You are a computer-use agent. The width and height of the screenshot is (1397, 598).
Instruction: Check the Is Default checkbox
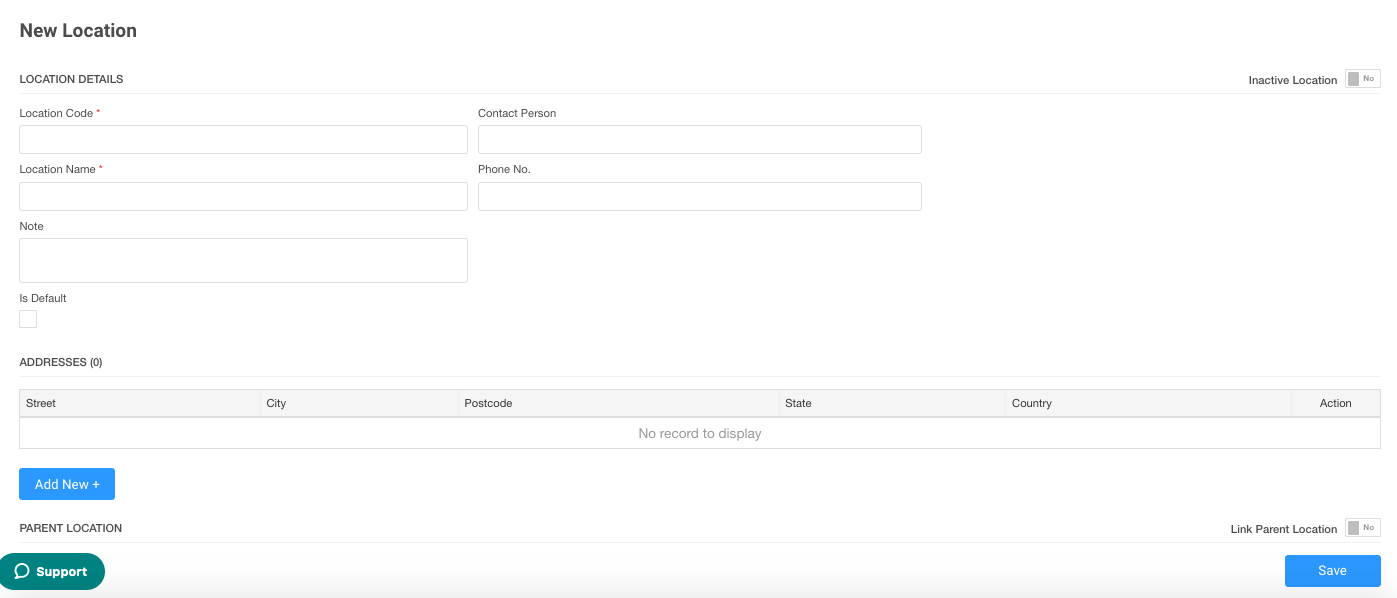28,319
